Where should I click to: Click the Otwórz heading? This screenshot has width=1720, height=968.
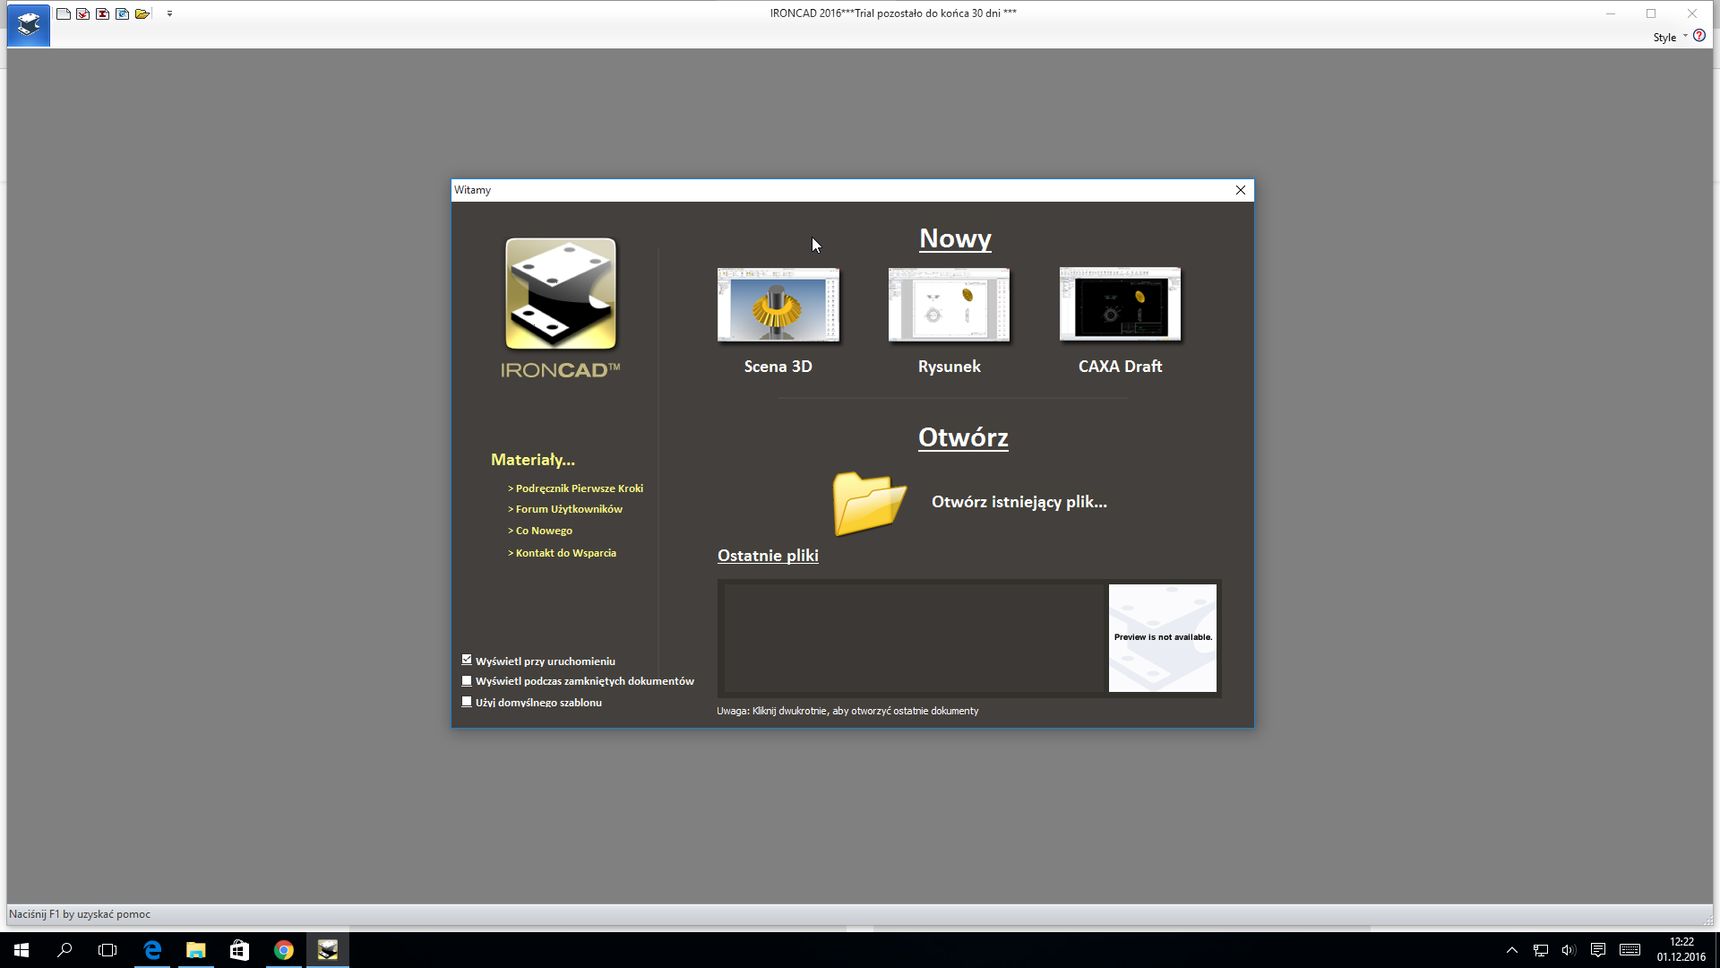963,437
